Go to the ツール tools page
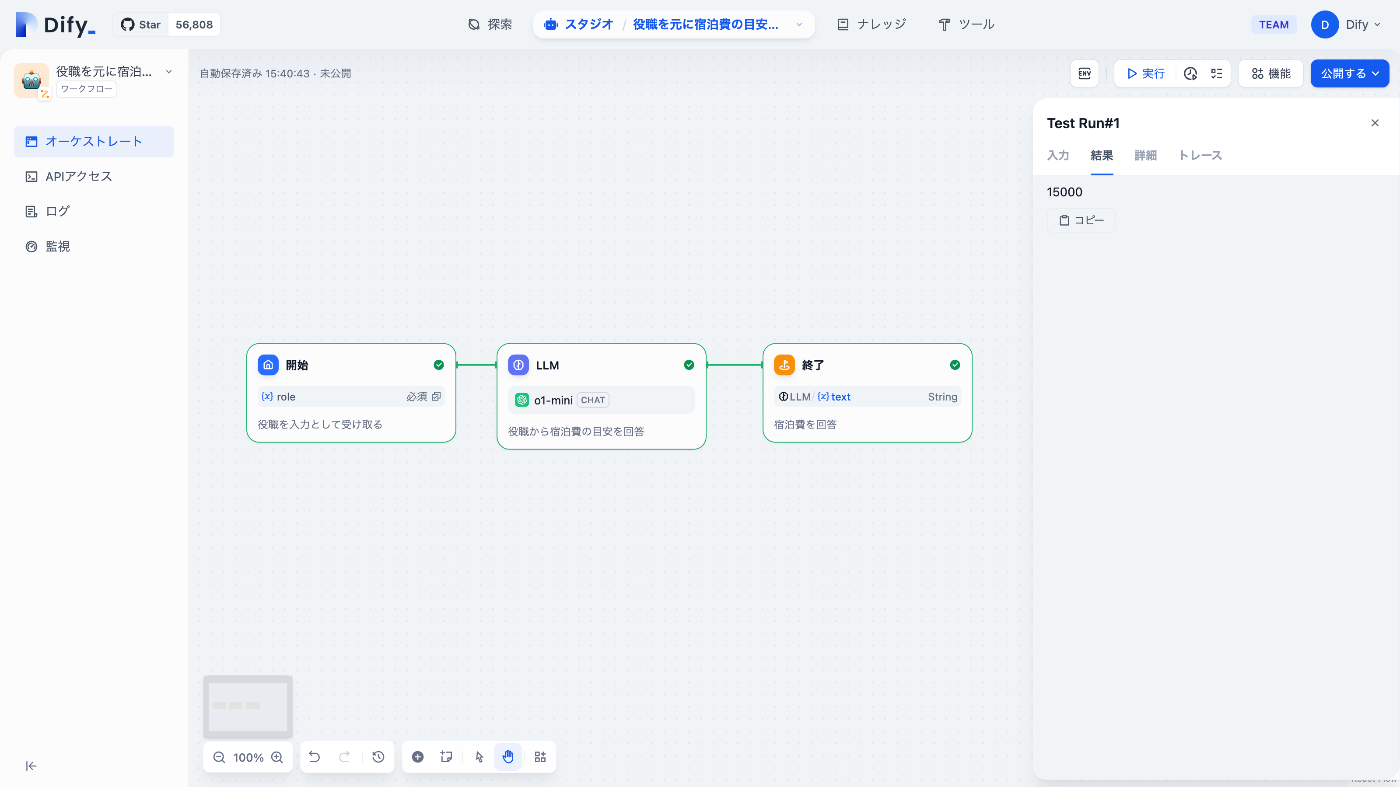This screenshot has height=787, width=1400. click(967, 24)
